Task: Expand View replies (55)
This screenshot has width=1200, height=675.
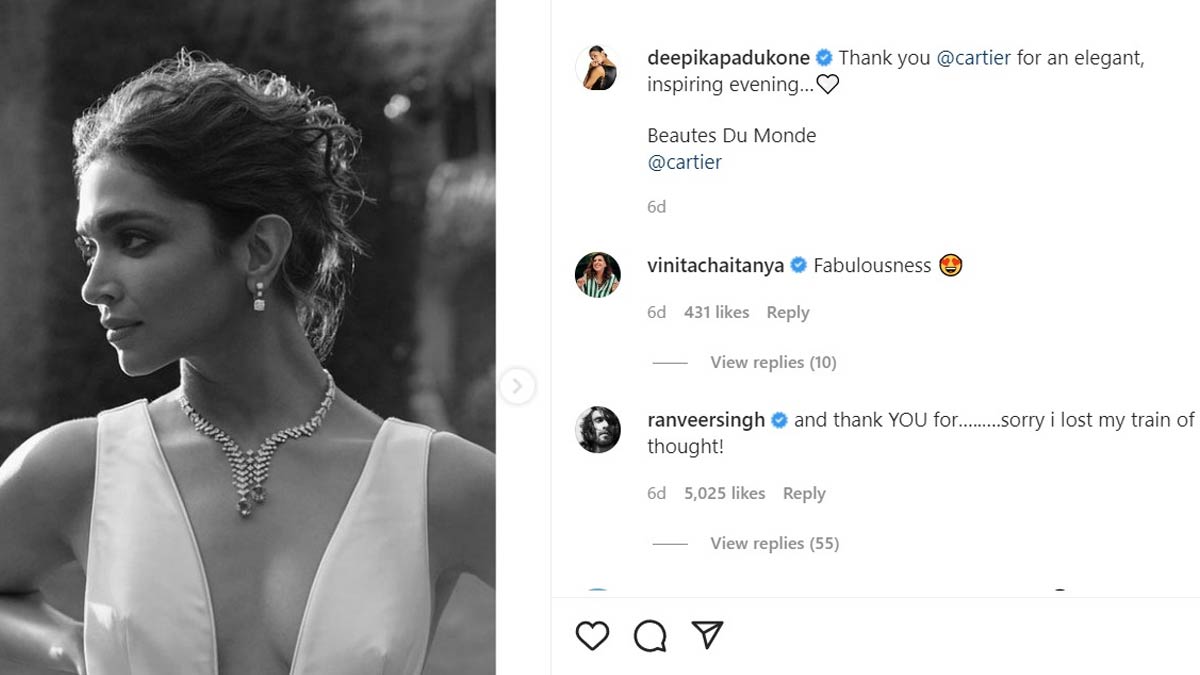Action: click(774, 543)
